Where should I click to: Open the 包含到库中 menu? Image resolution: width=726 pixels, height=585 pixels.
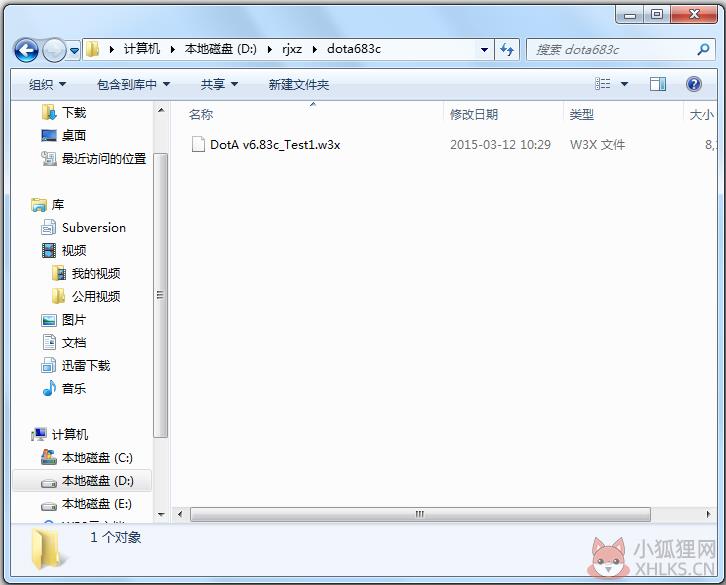[133, 84]
